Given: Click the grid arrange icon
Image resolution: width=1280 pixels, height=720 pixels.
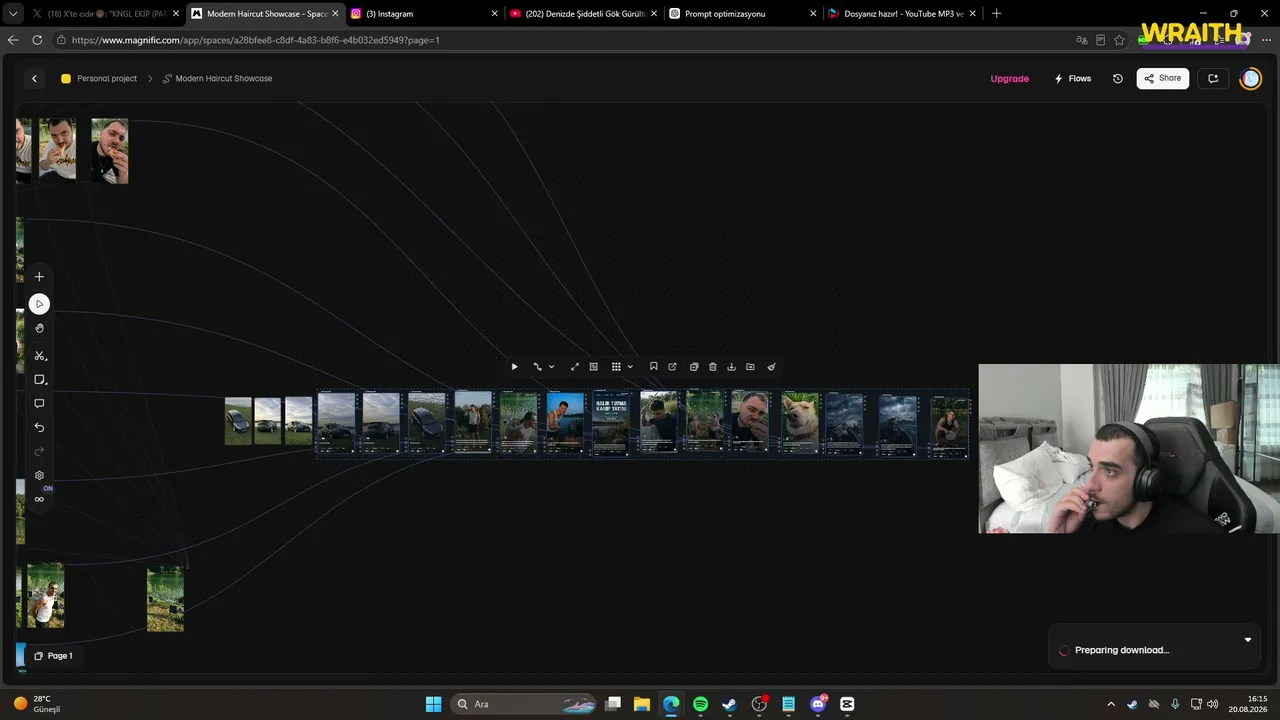Looking at the screenshot, I should (x=616, y=367).
